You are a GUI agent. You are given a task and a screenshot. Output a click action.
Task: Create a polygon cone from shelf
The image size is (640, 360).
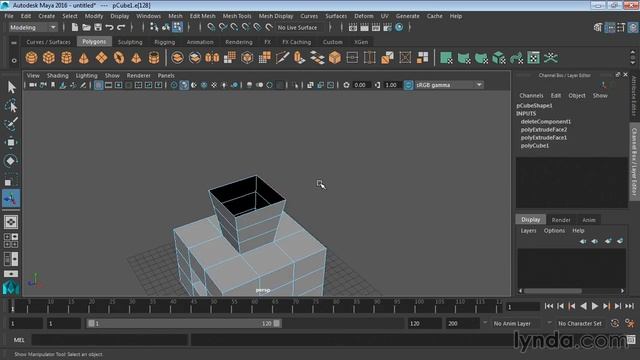(84, 58)
